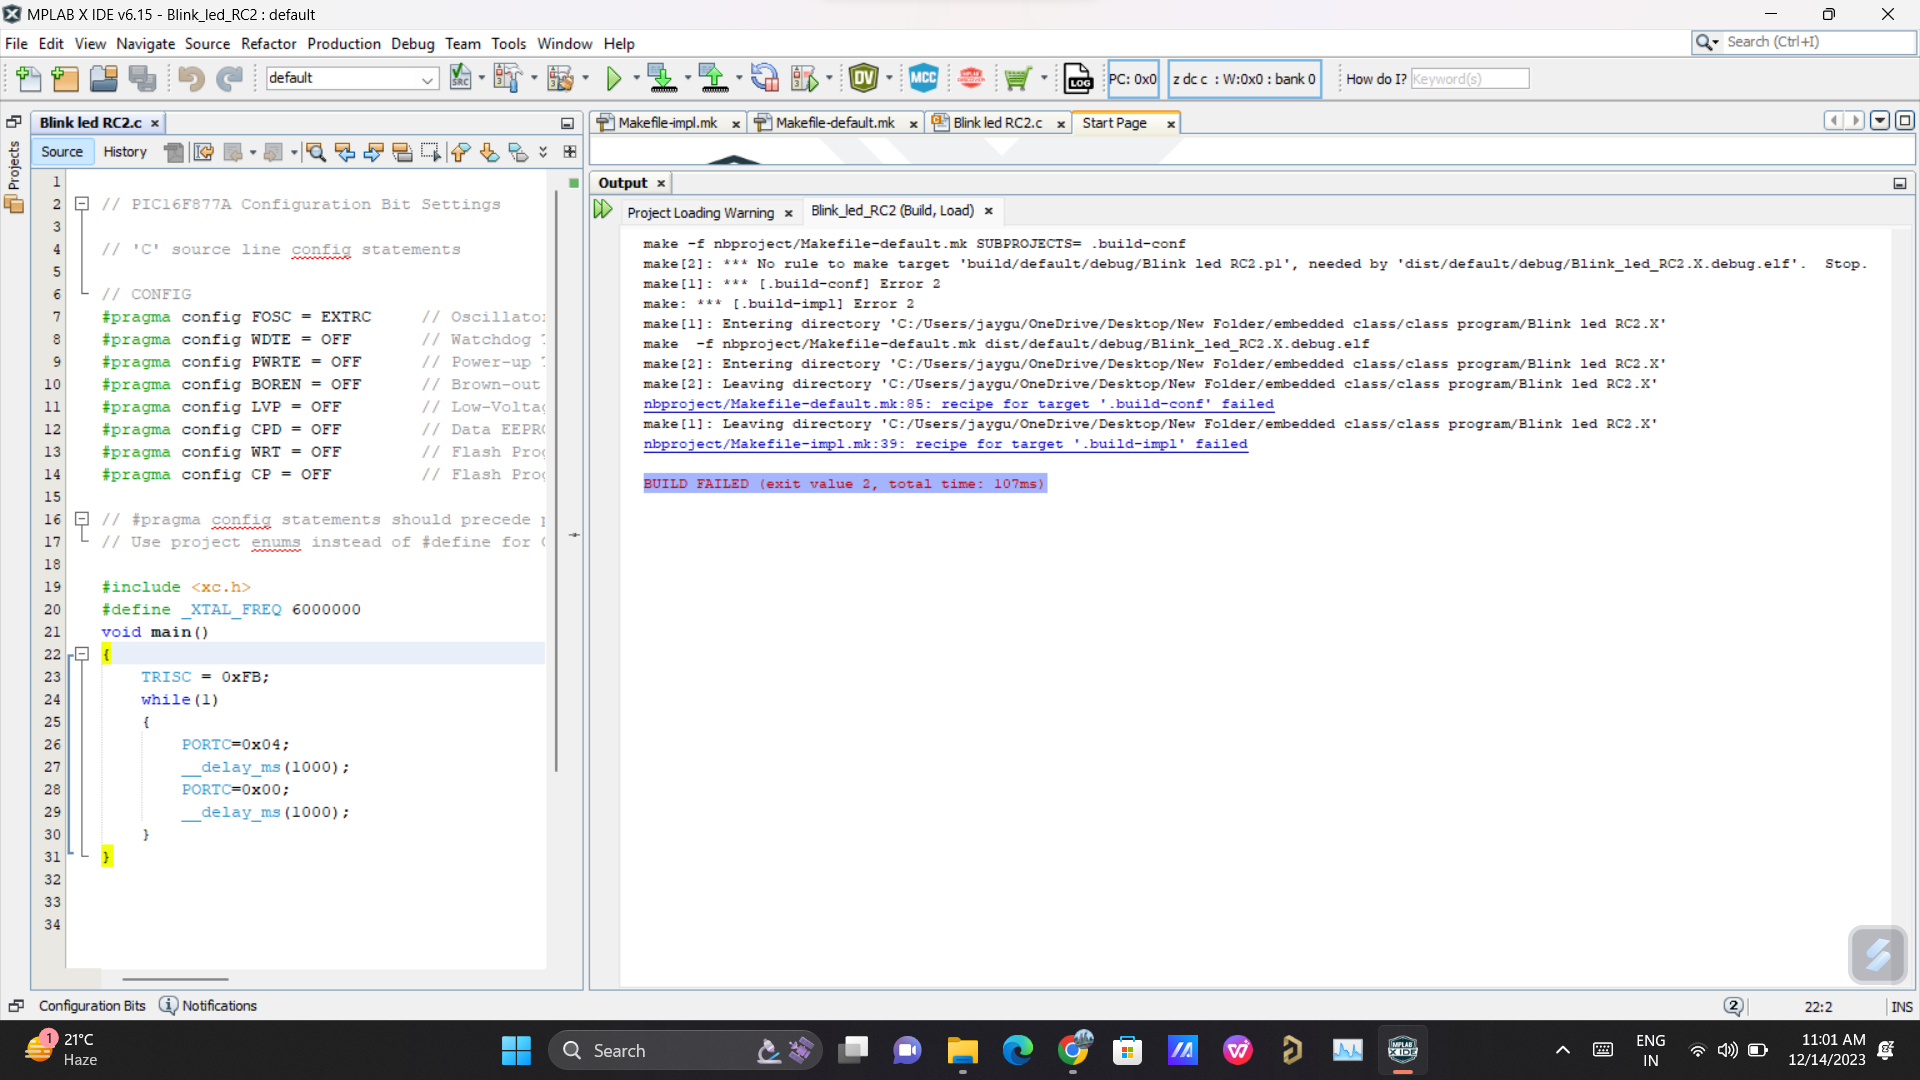Switch the editor to History view
This screenshot has height=1080, width=1920.
(125, 152)
